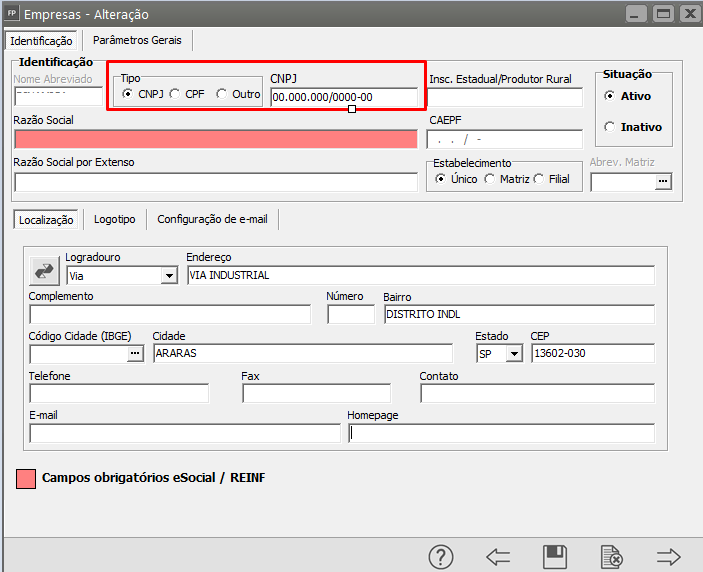Viewport: 703px width, 572px height.
Task: Open the Estado dropdown showing SP
Action: coord(514,354)
